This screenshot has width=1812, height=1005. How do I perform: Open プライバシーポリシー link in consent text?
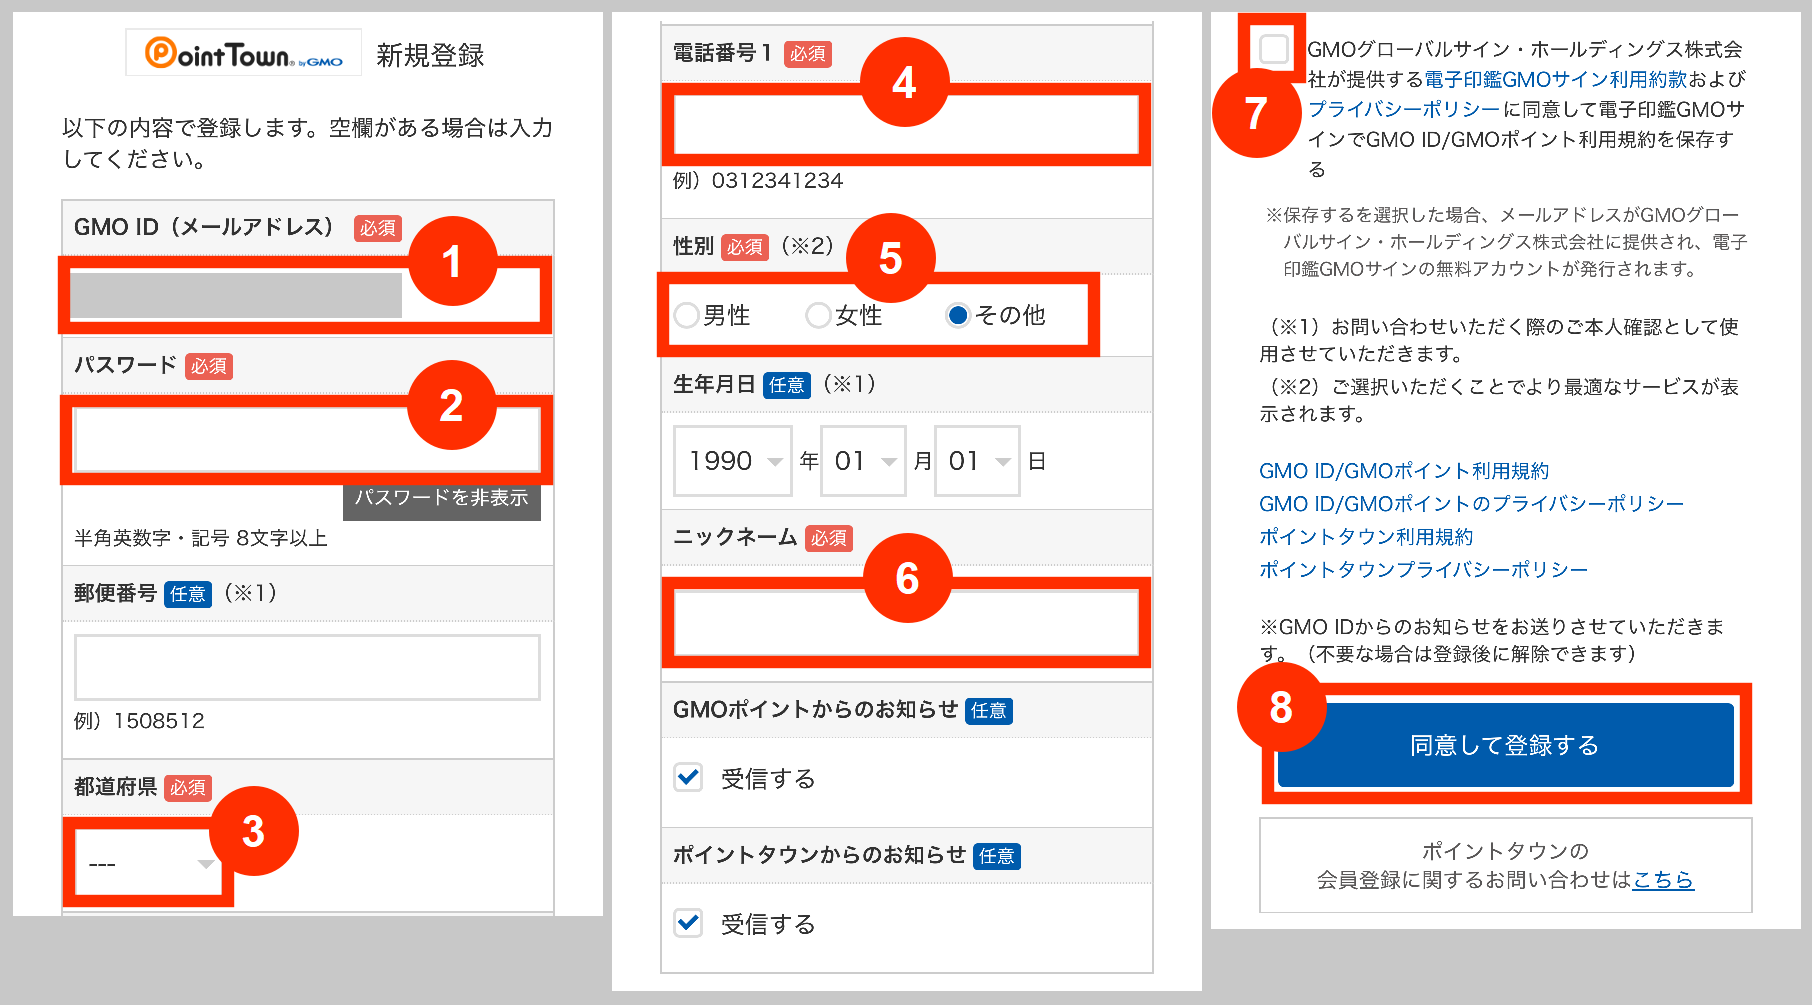[1404, 109]
